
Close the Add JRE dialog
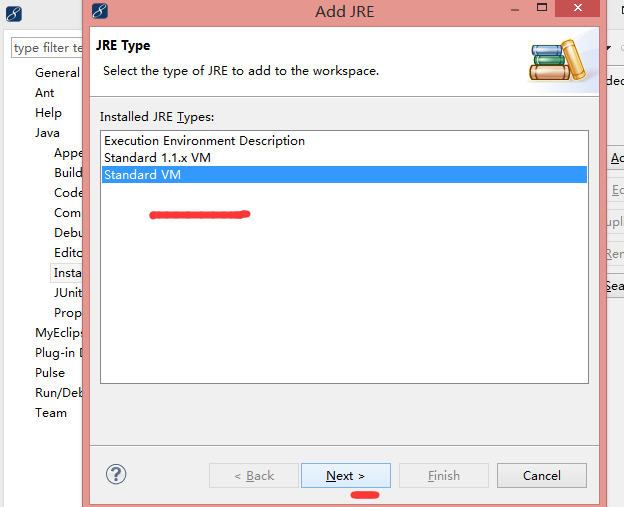click(x=577, y=8)
